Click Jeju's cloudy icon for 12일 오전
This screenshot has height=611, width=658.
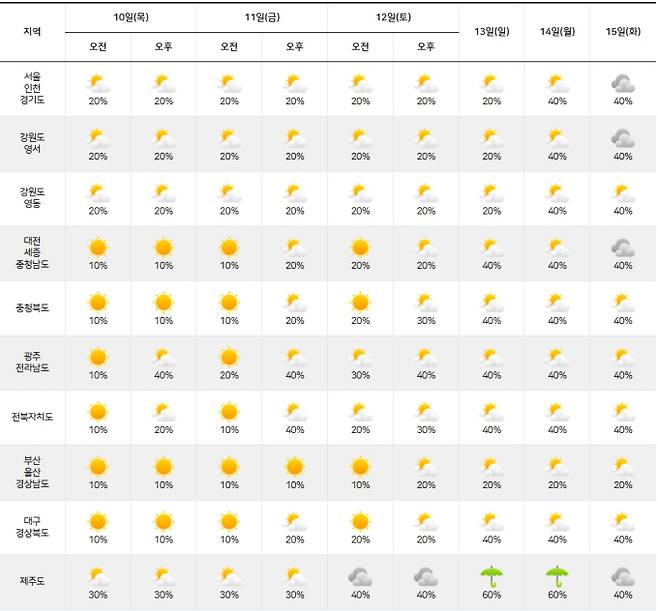[360, 577]
